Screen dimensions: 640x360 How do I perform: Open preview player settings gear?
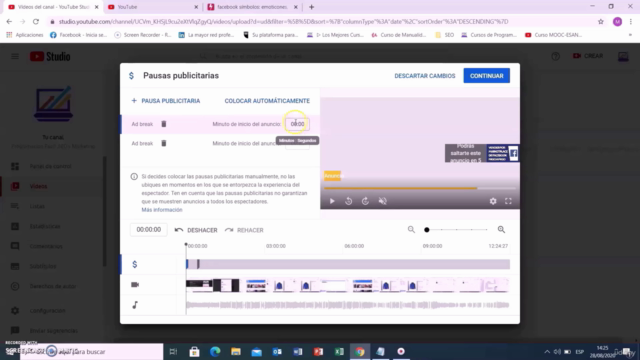click(x=493, y=201)
